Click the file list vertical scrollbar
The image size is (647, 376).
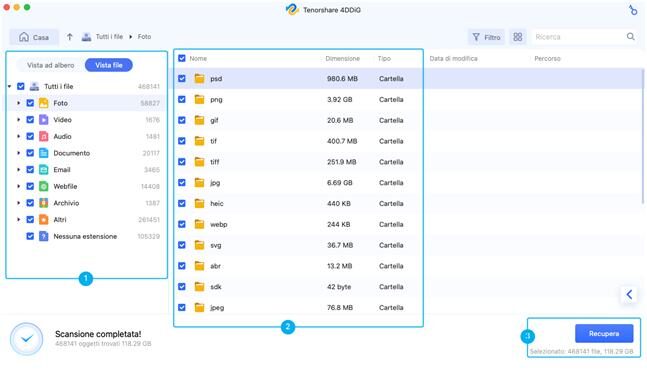click(643, 136)
